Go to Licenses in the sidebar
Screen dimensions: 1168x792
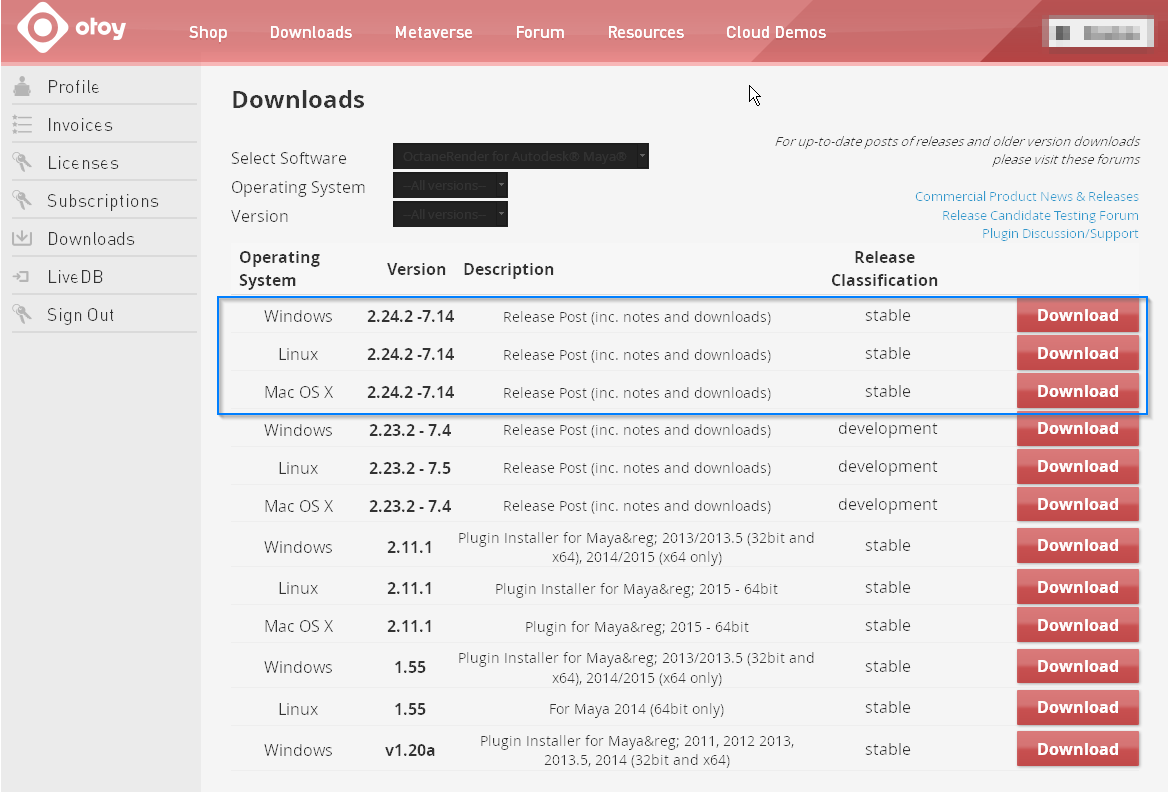pyautogui.click(x=83, y=162)
